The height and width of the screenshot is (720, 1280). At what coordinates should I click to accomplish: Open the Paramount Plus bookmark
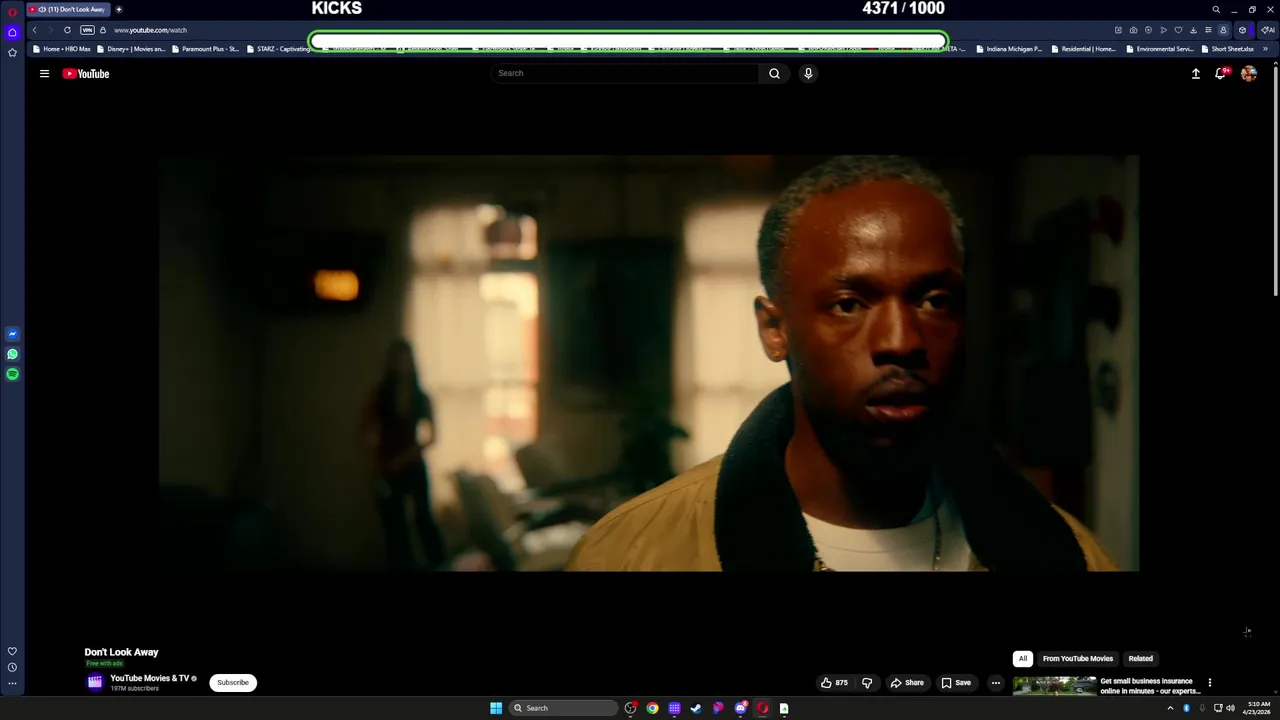click(x=204, y=49)
